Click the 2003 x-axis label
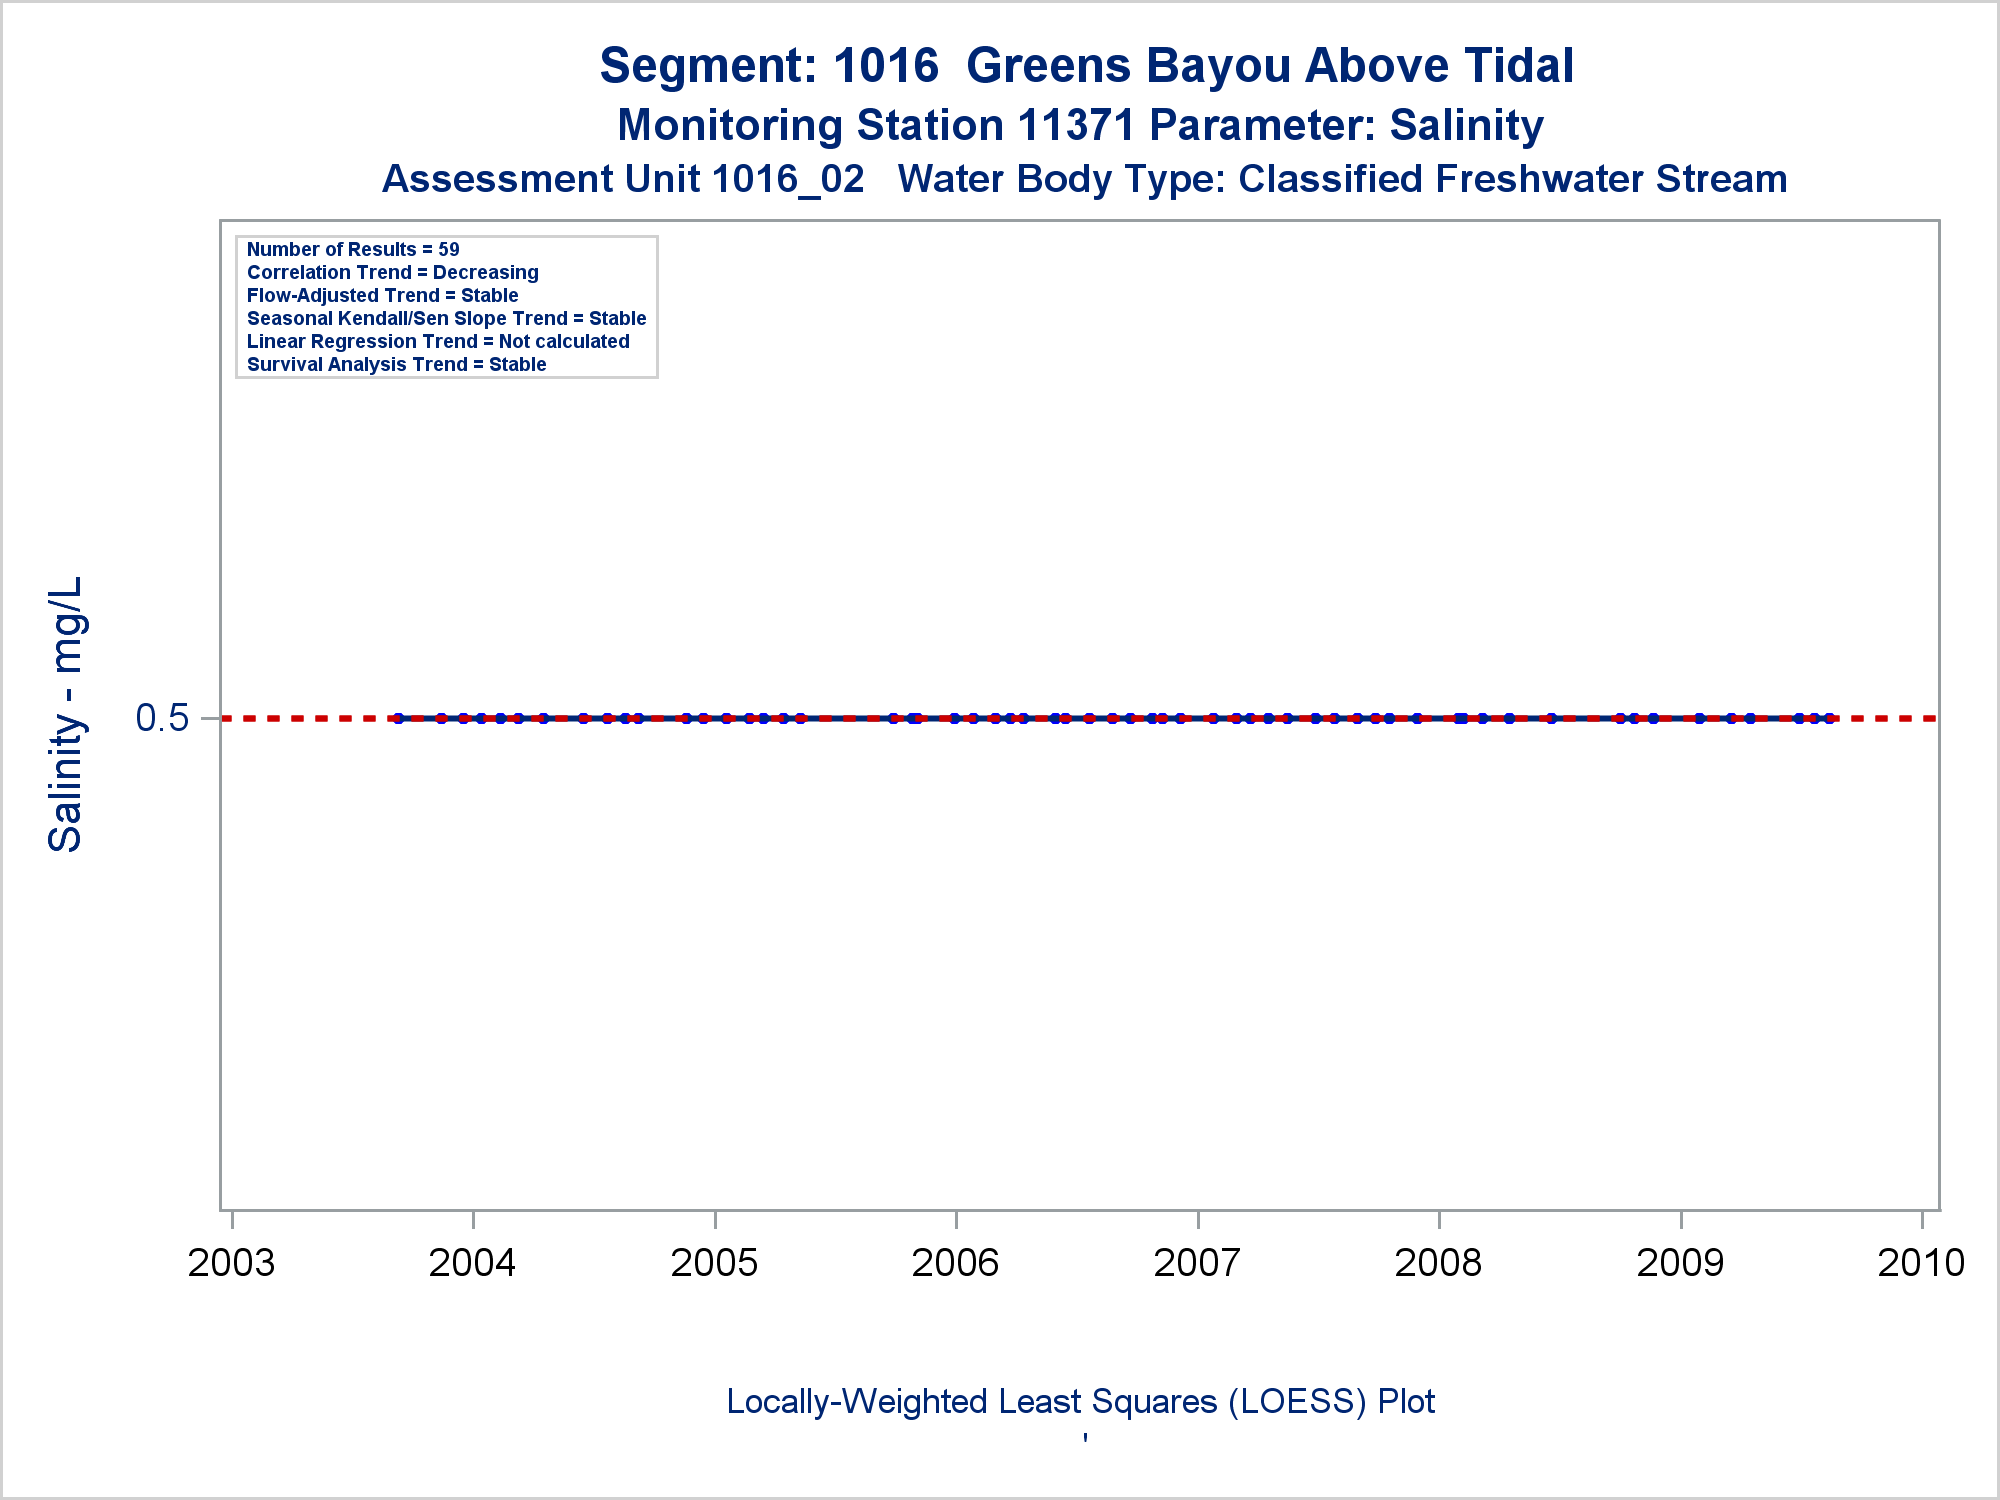This screenshot has height=1500, width=2000. coord(231,1263)
